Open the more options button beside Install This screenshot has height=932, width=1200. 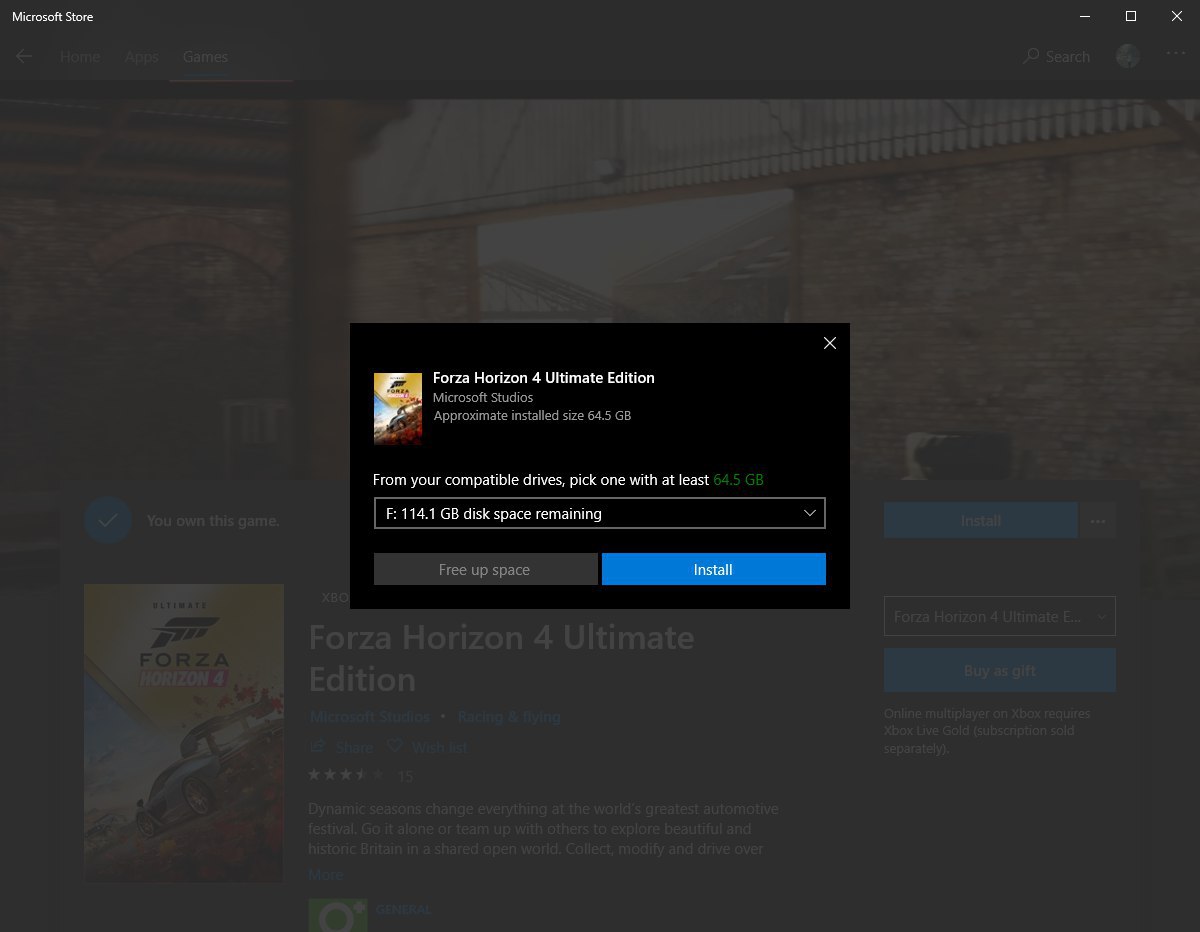click(x=1098, y=521)
